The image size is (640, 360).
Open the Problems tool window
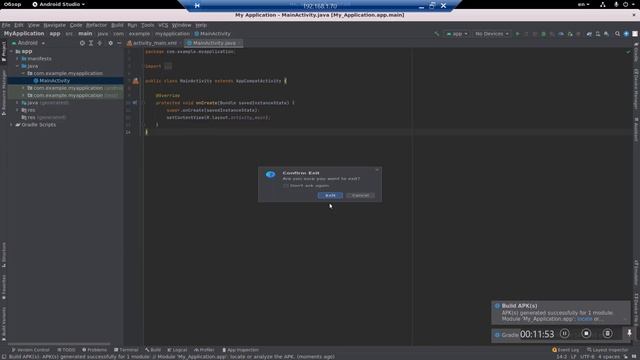coord(94,350)
